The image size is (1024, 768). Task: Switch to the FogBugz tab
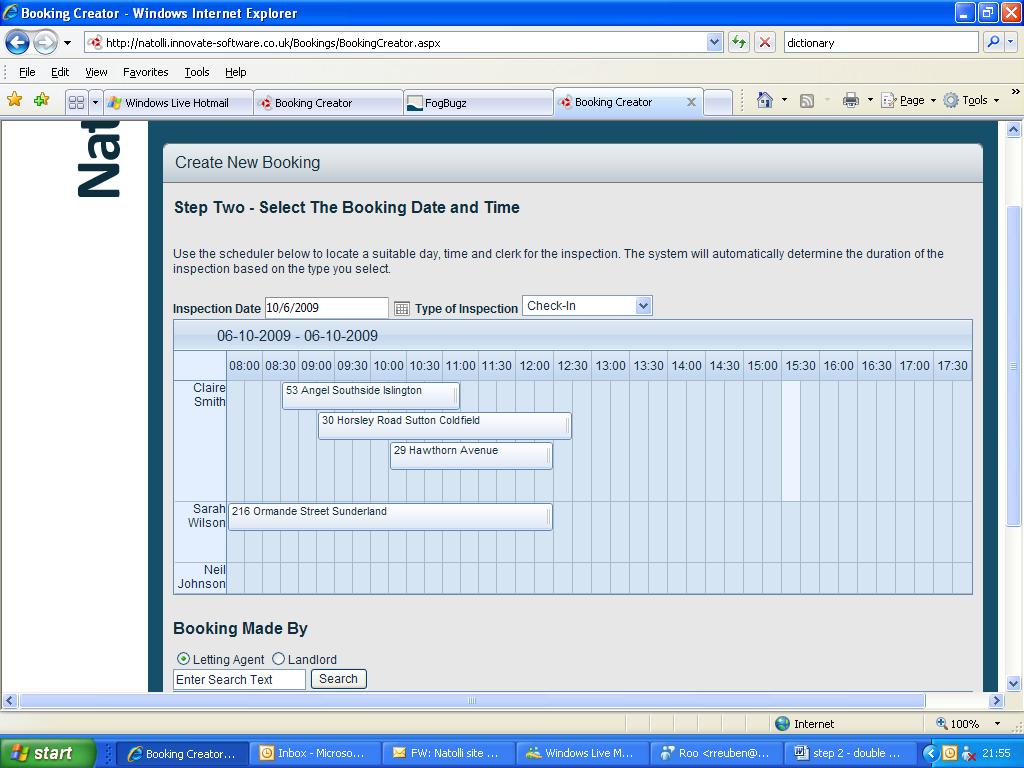pos(478,103)
